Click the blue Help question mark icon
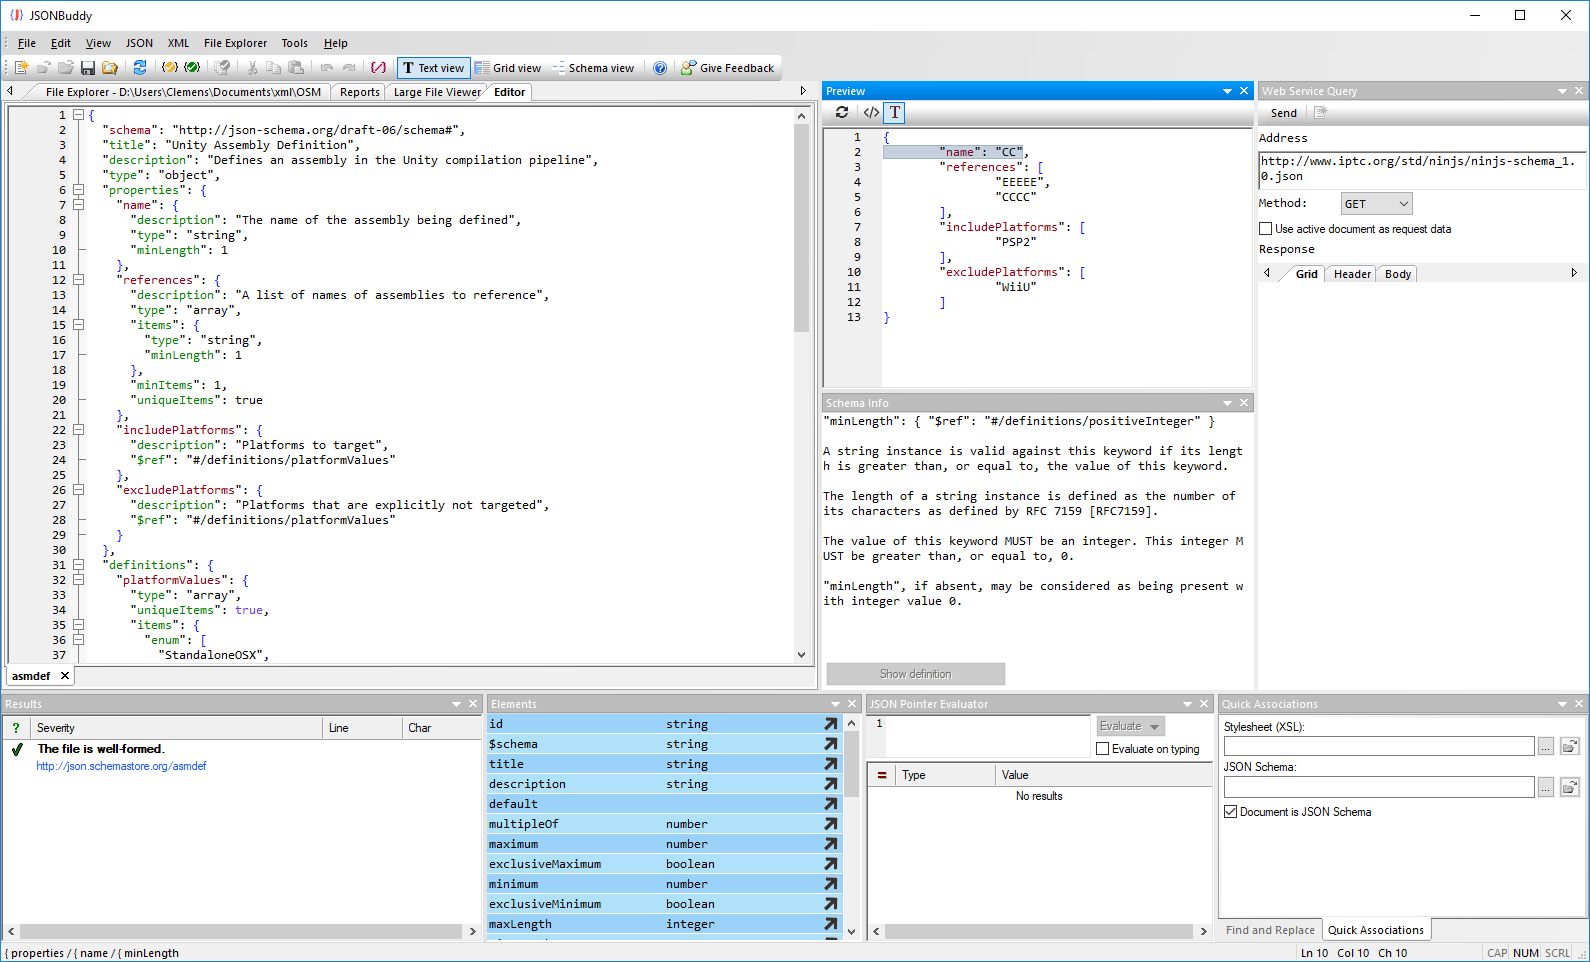Viewport: 1590px width, 962px height. pyautogui.click(x=660, y=68)
